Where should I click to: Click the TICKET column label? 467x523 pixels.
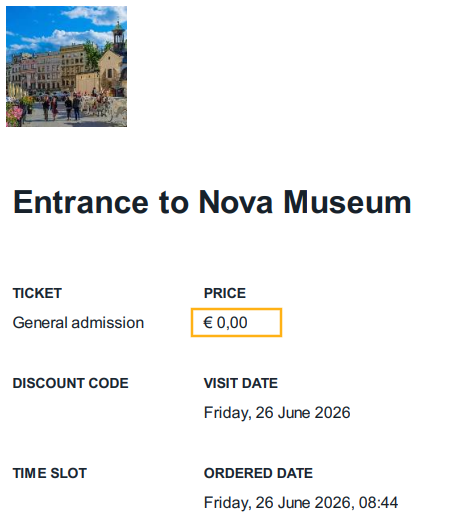tap(37, 293)
